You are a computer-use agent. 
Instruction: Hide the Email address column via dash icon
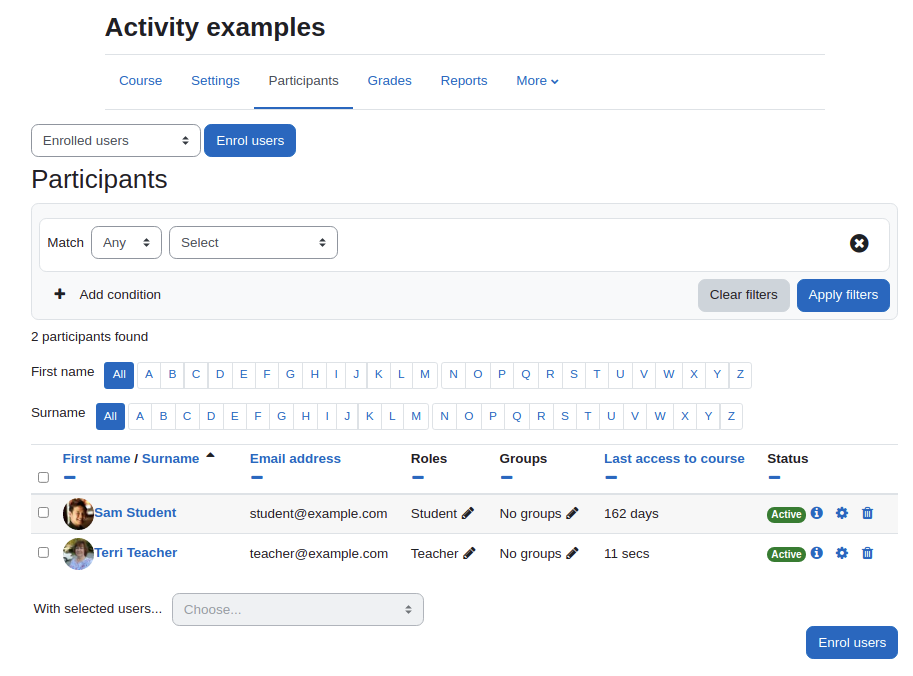[257, 477]
